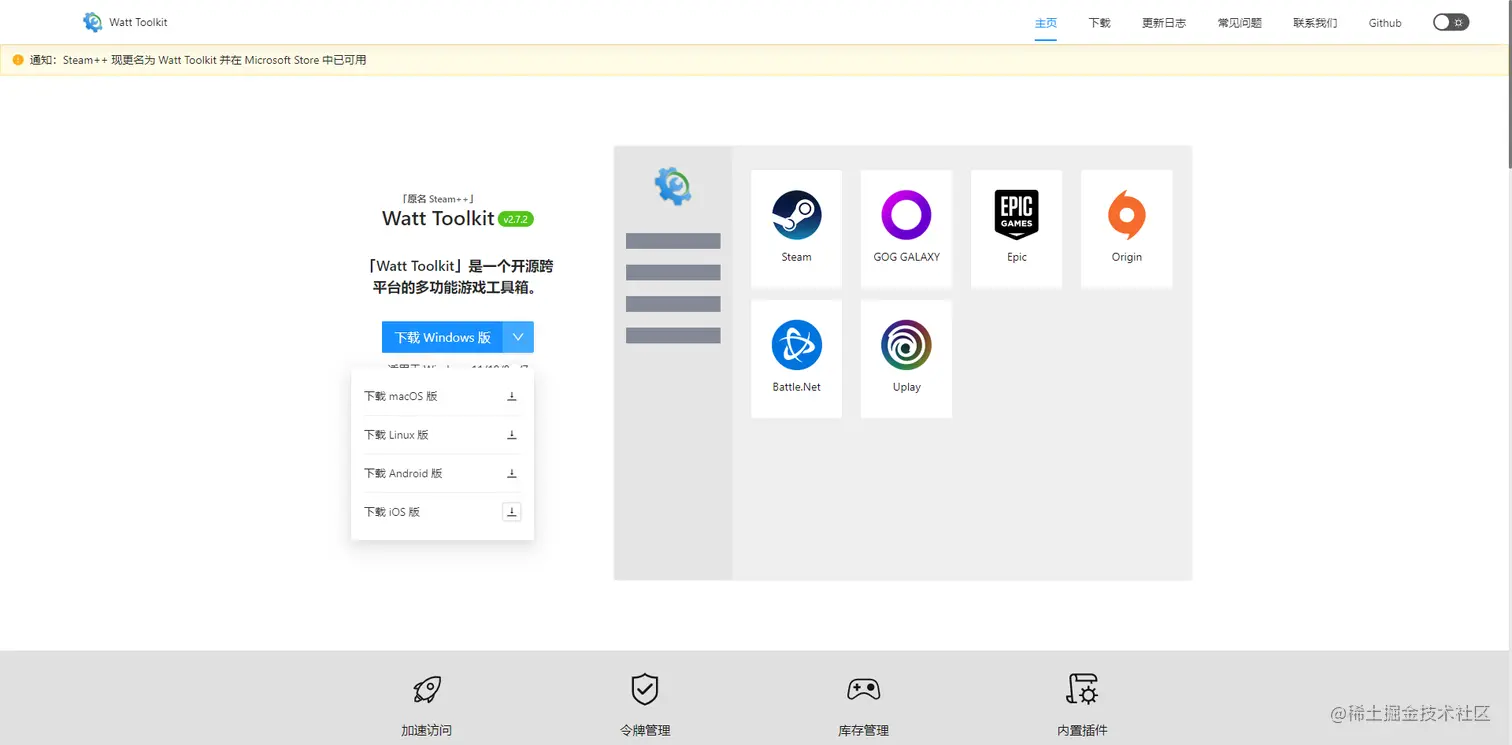
Task: Click the macOS download arrow icon
Action: pyautogui.click(x=511, y=396)
